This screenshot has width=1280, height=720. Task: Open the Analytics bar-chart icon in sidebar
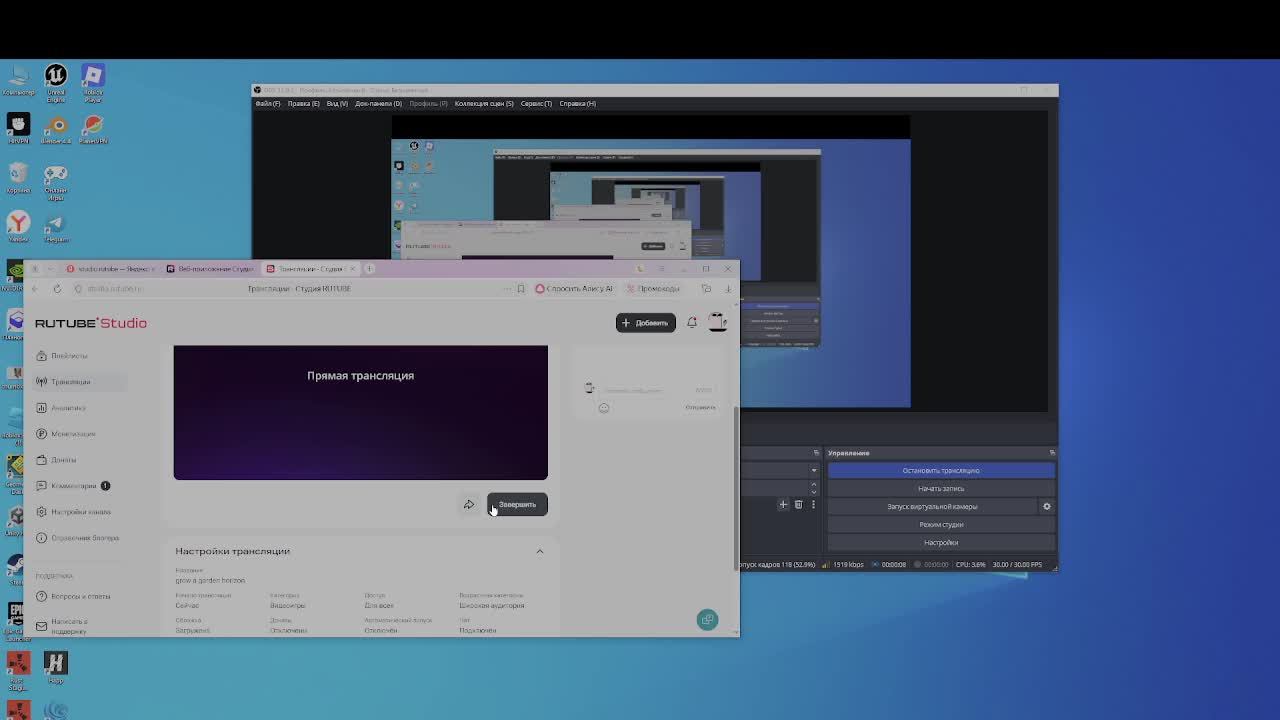41,408
